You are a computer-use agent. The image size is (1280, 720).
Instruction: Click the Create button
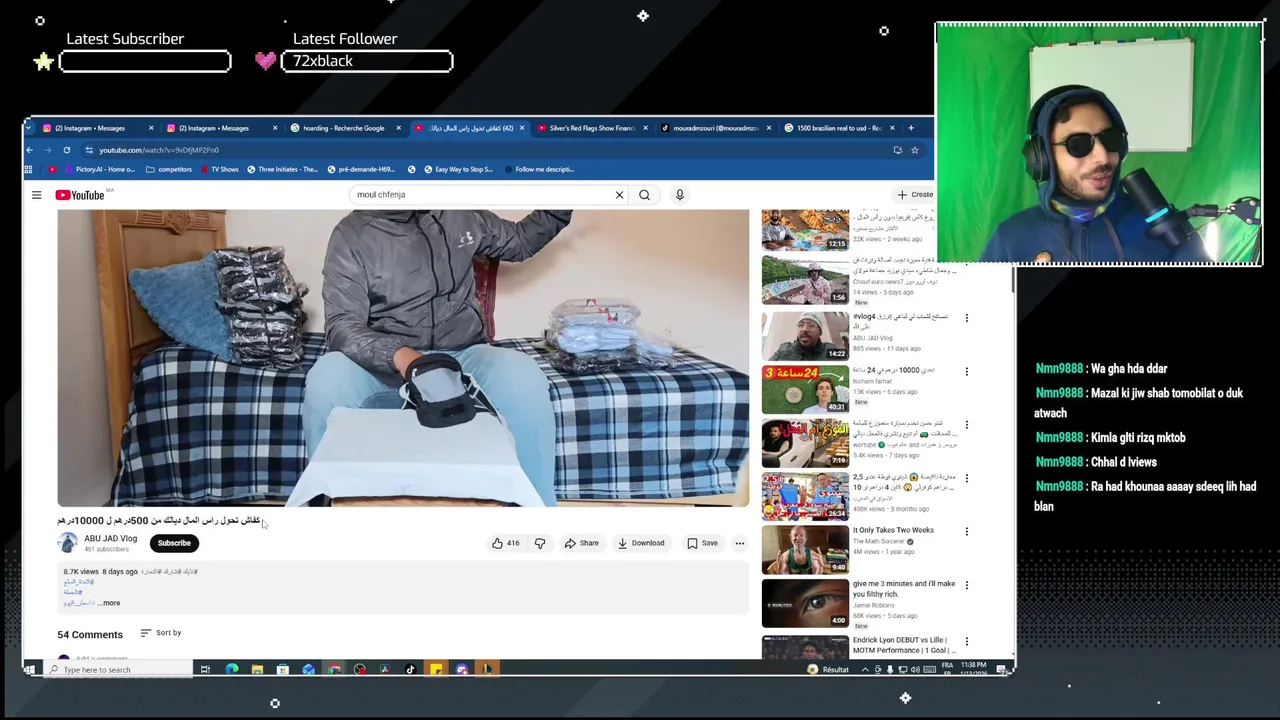tap(915, 195)
